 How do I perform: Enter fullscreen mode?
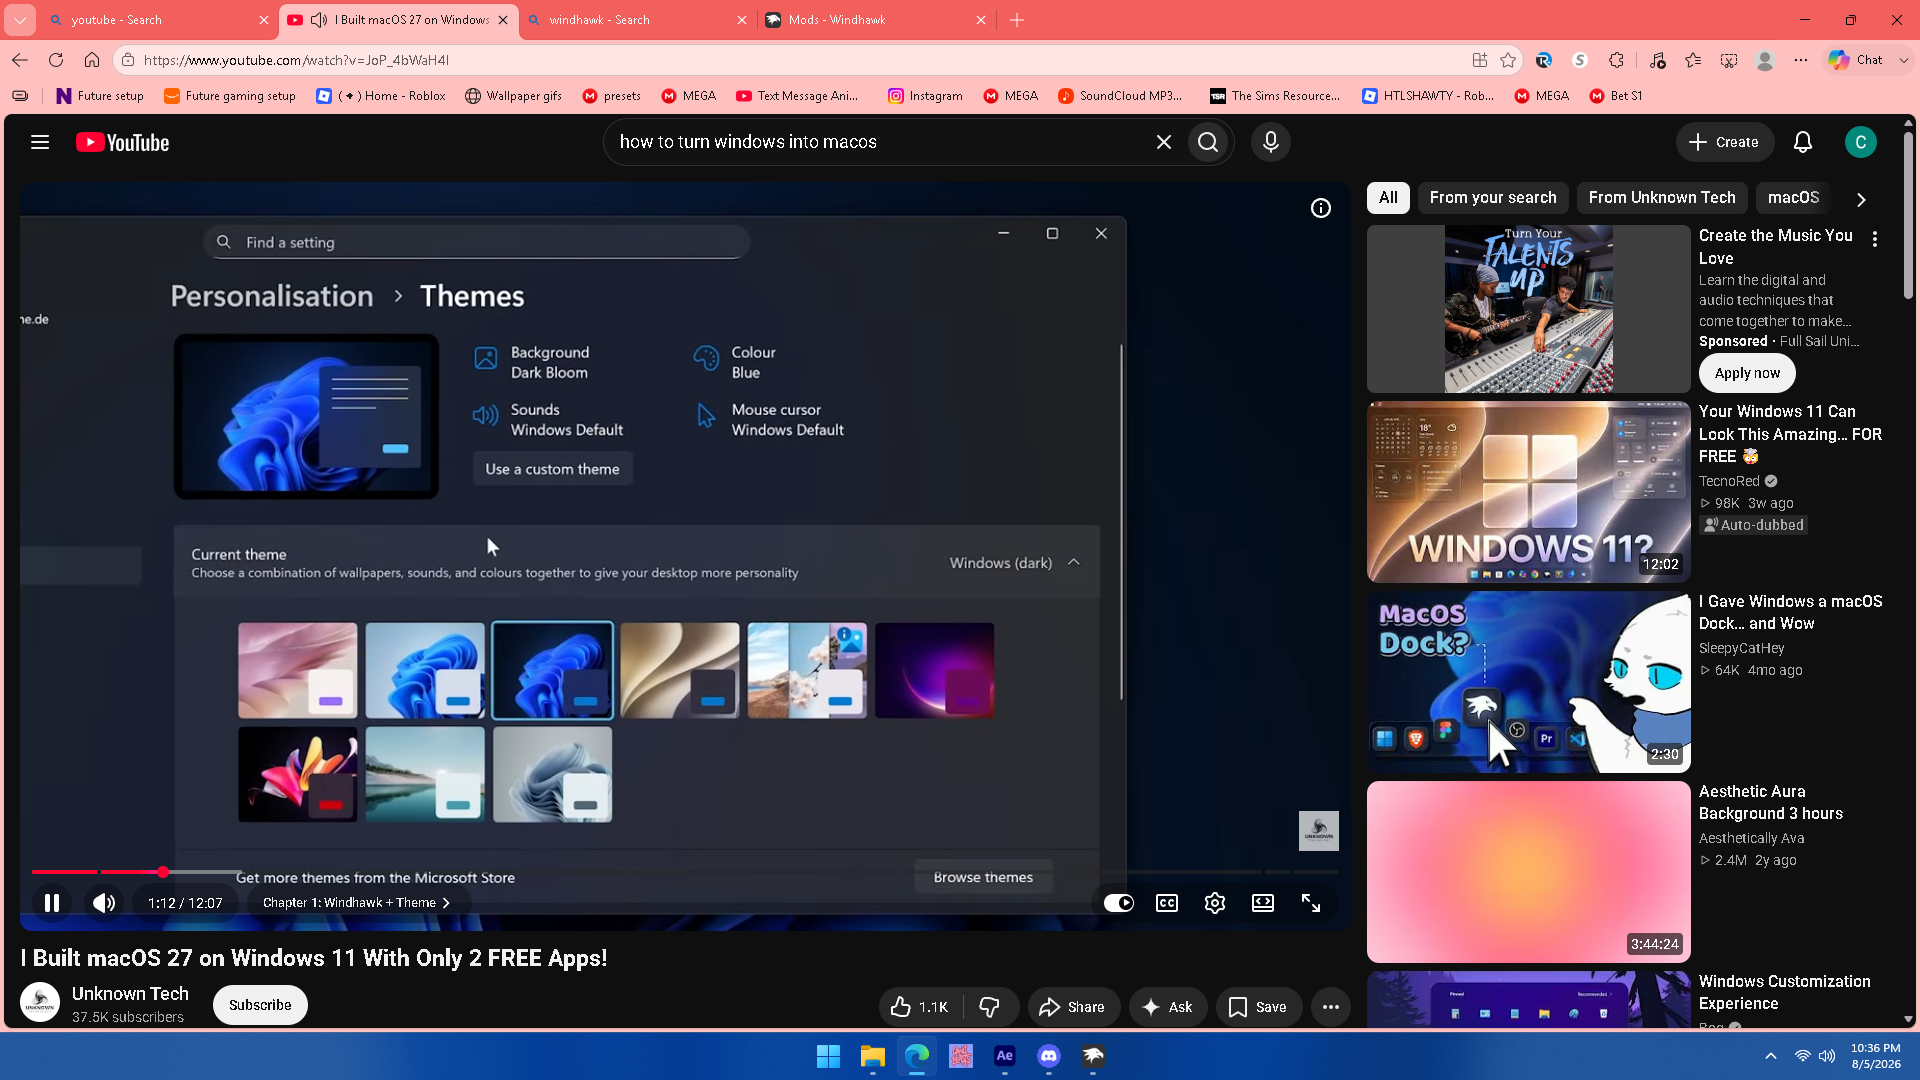(x=1311, y=903)
